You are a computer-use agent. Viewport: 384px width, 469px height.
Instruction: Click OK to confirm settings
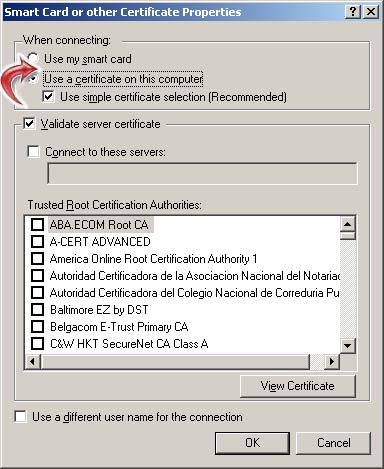[252, 443]
